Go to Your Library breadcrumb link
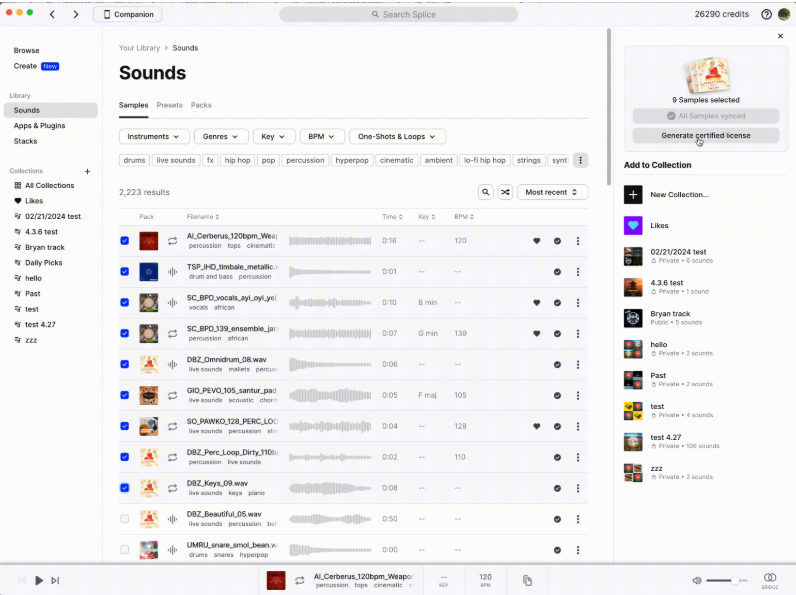This screenshot has width=796, height=595. pyautogui.click(x=140, y=48)
